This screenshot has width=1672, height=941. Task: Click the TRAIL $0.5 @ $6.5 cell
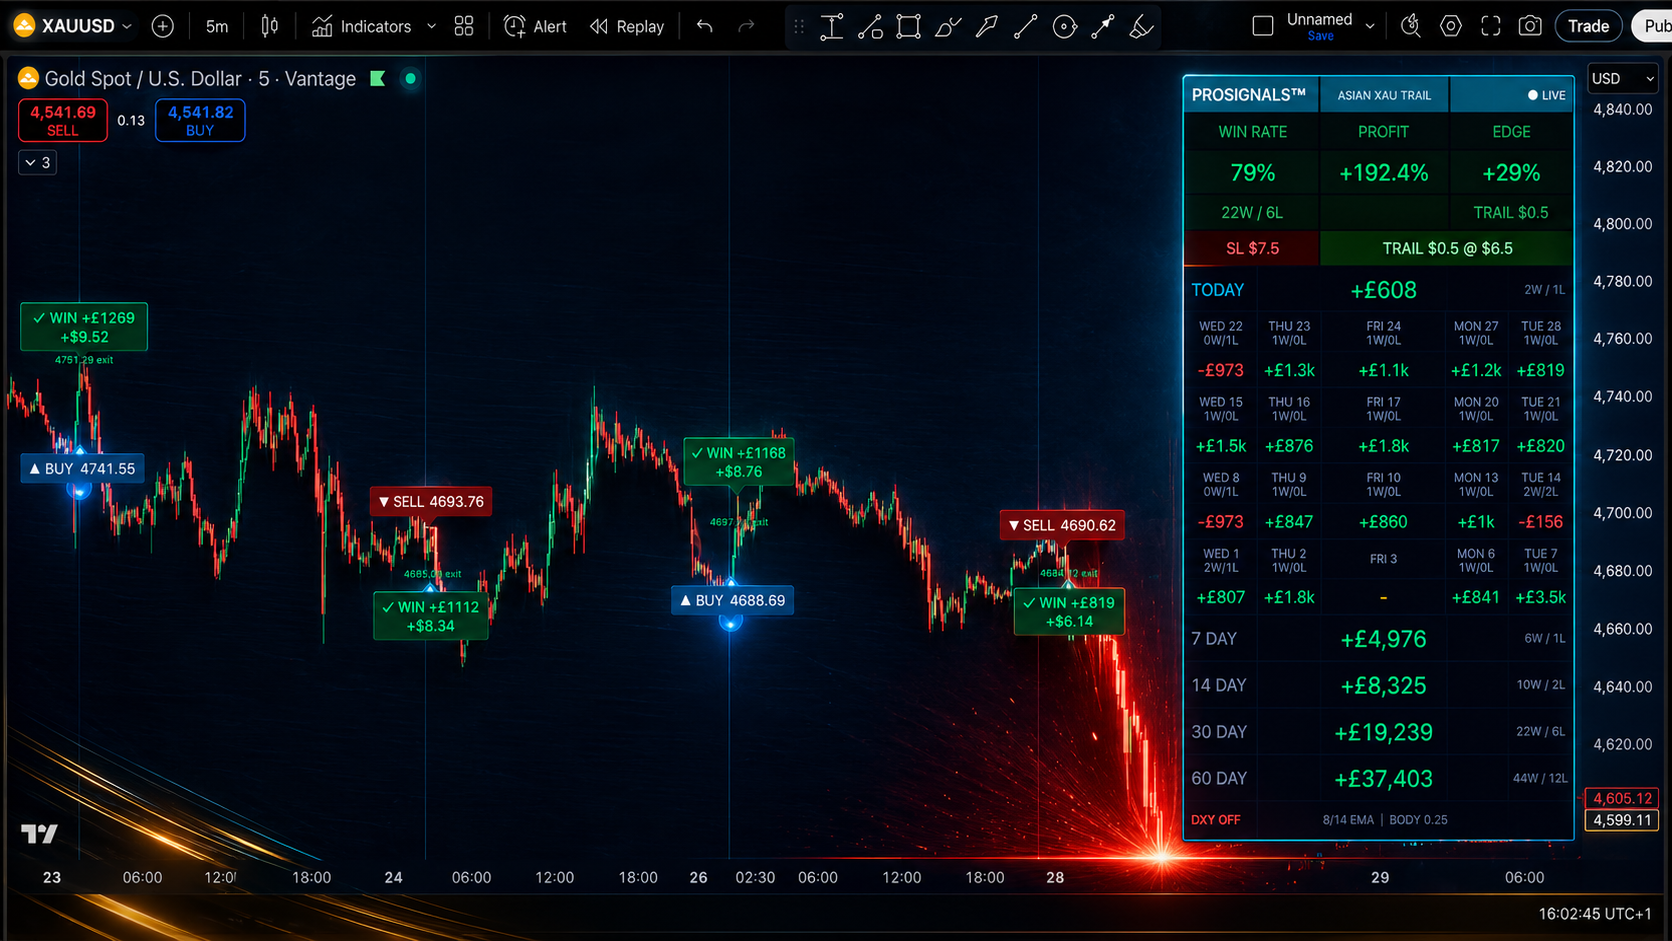coord(1447,248)
